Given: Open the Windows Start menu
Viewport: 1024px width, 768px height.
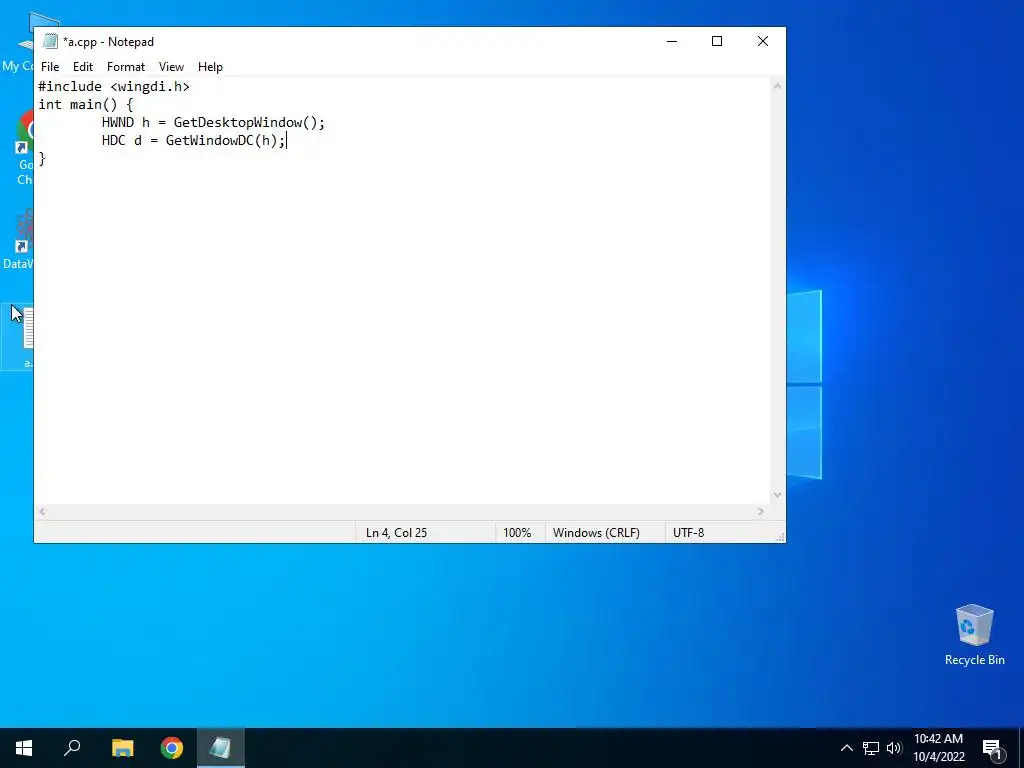Looking at the screenshot, I should [x=24, y=748].
